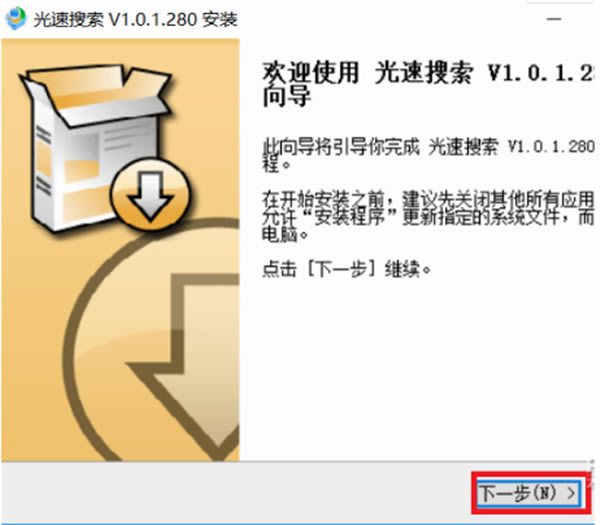Click the line starting with 在开始安装之前
This screenshot has height=525, width=600.
coord(428,199)
